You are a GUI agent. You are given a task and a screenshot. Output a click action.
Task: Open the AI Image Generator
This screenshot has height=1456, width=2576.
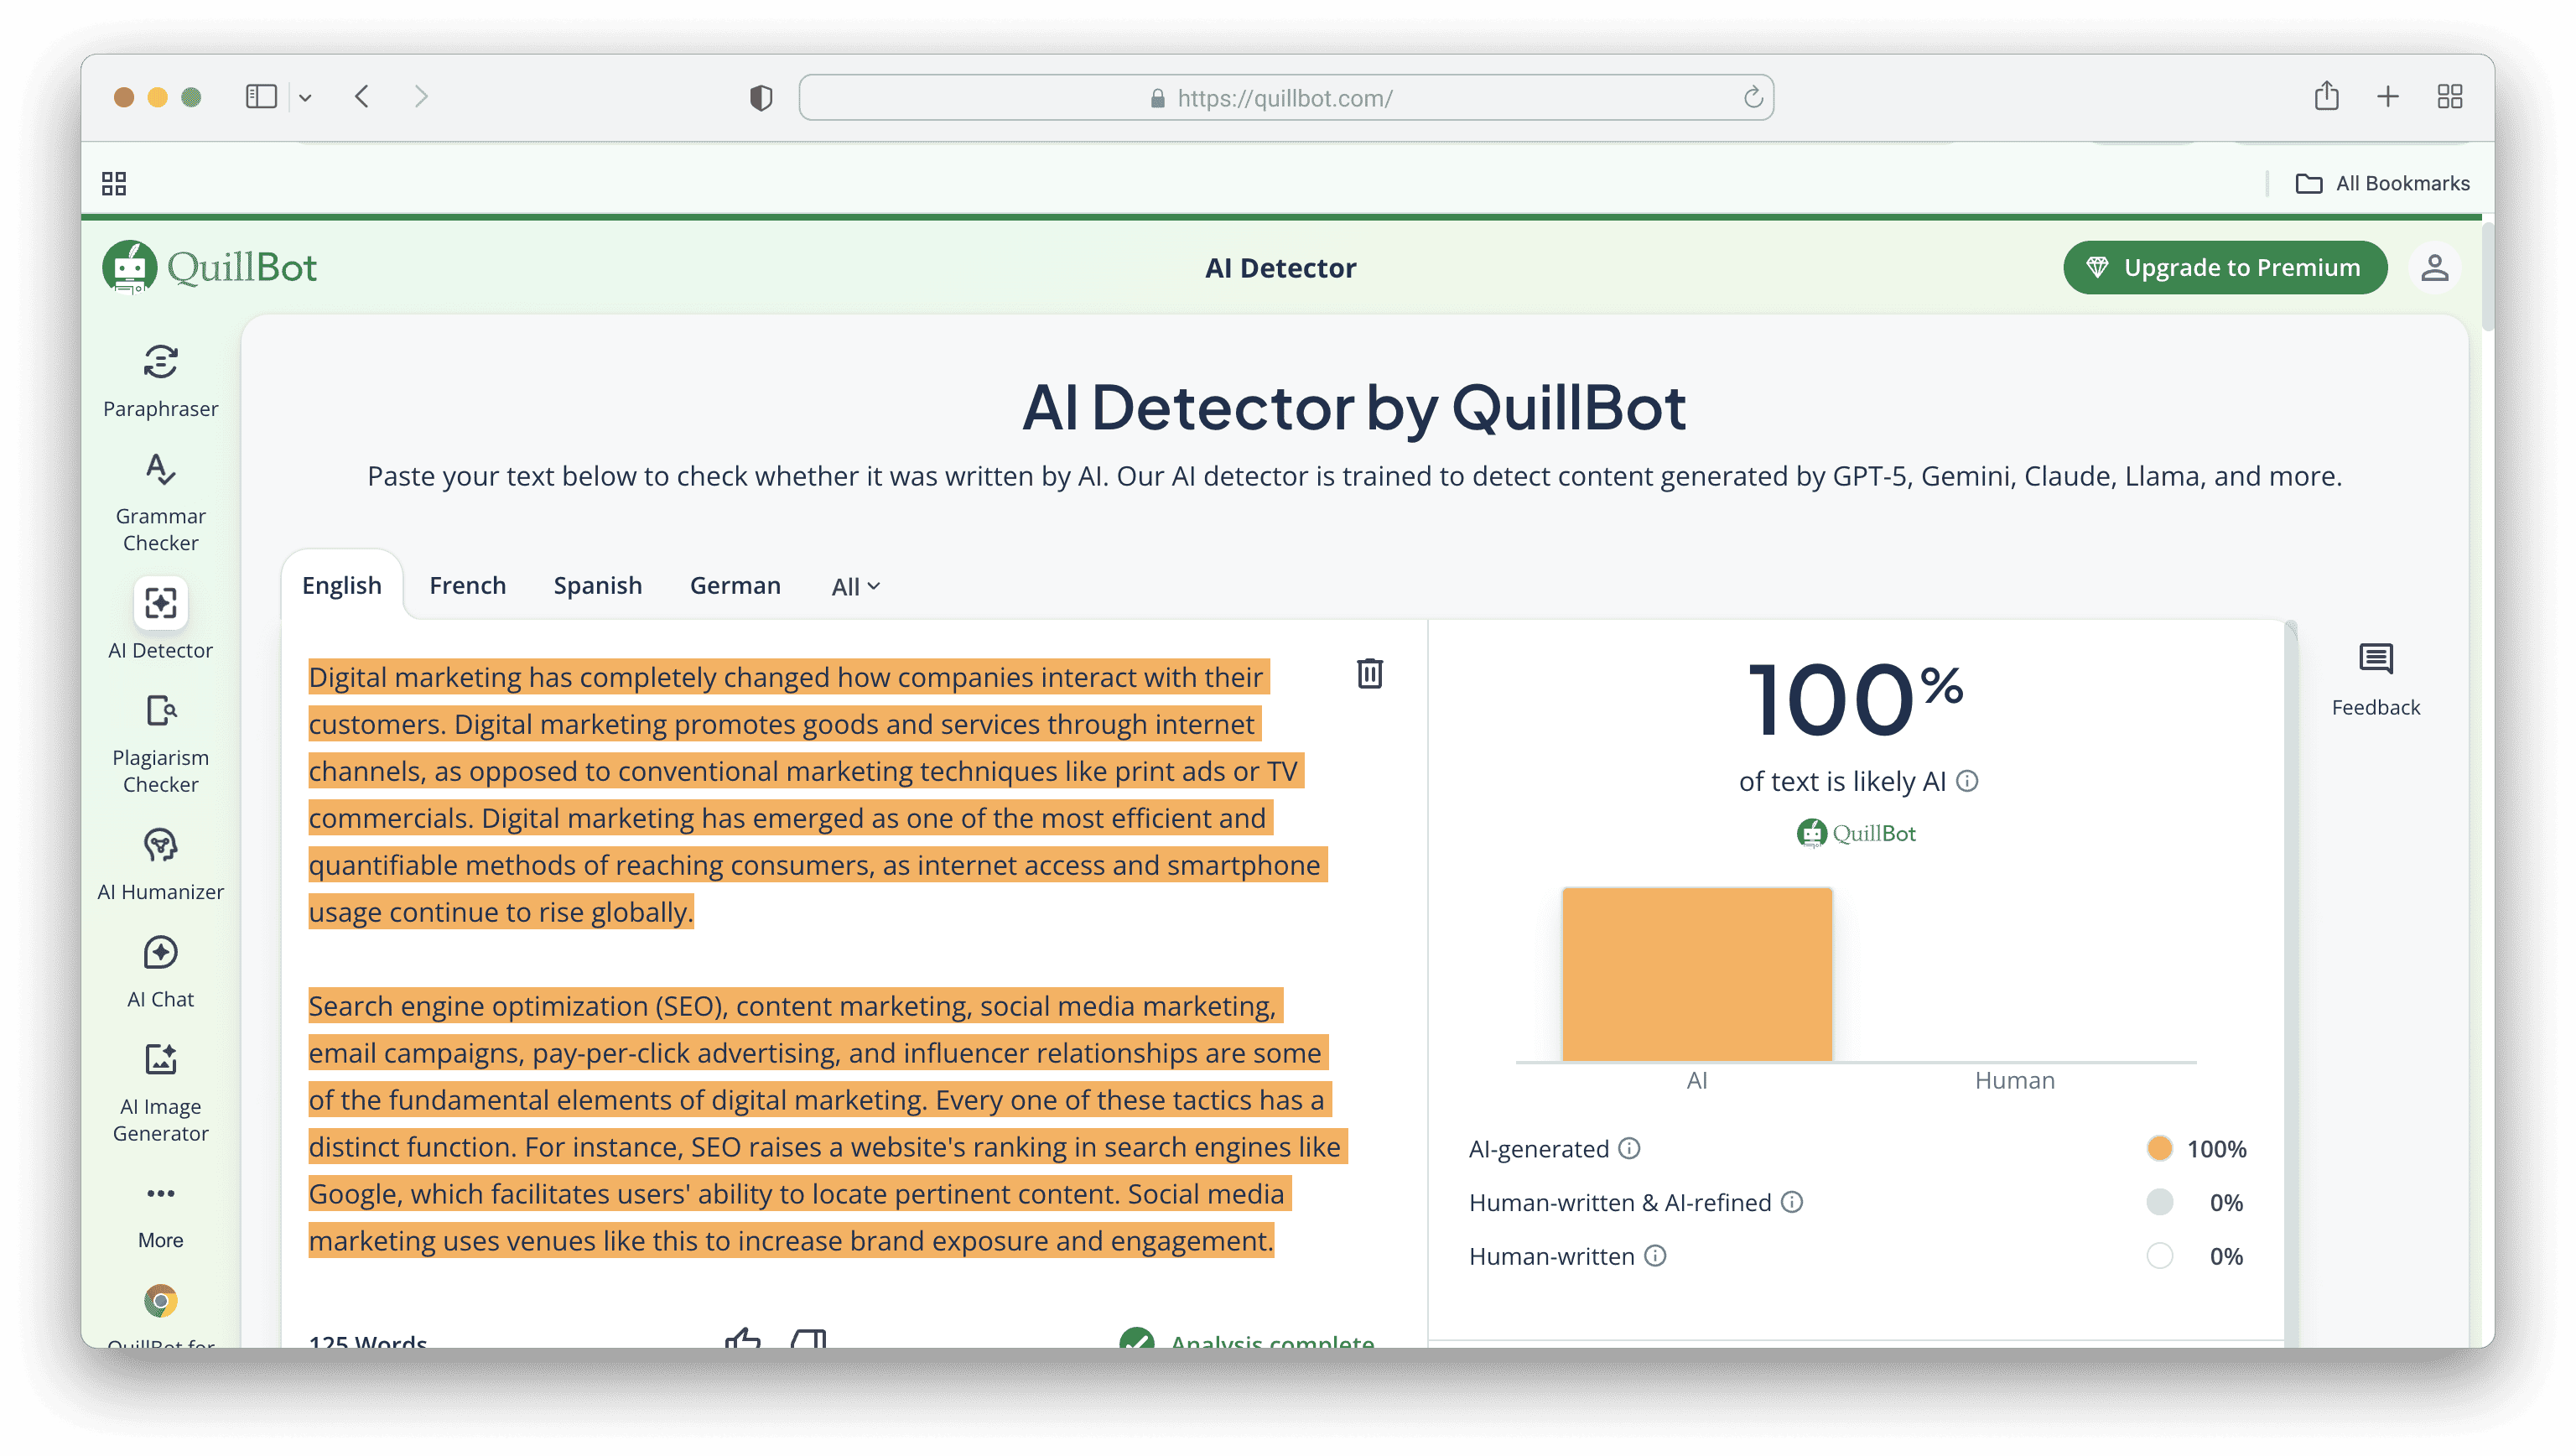click(x=160, y=1091)
